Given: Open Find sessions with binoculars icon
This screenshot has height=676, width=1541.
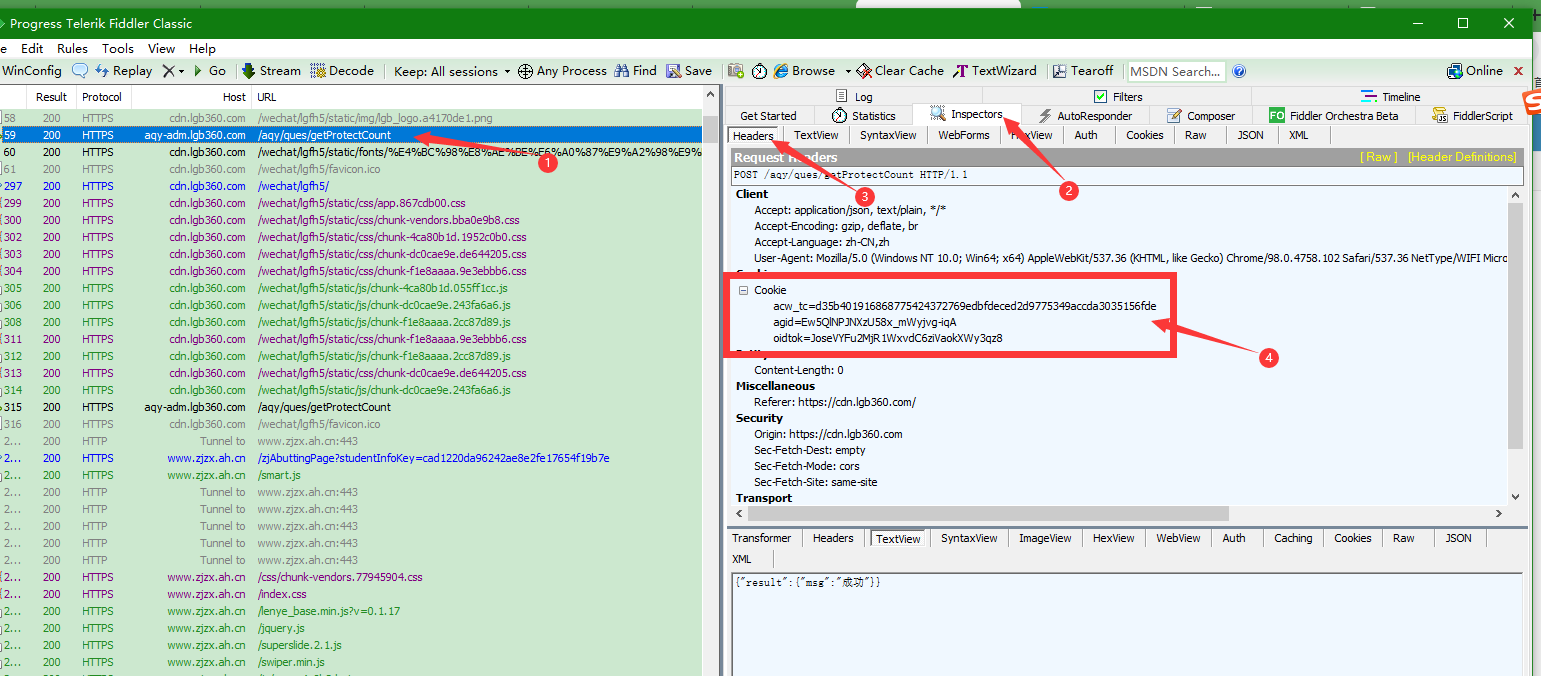Looking at the screenshot, I should [x=635, y=71].
